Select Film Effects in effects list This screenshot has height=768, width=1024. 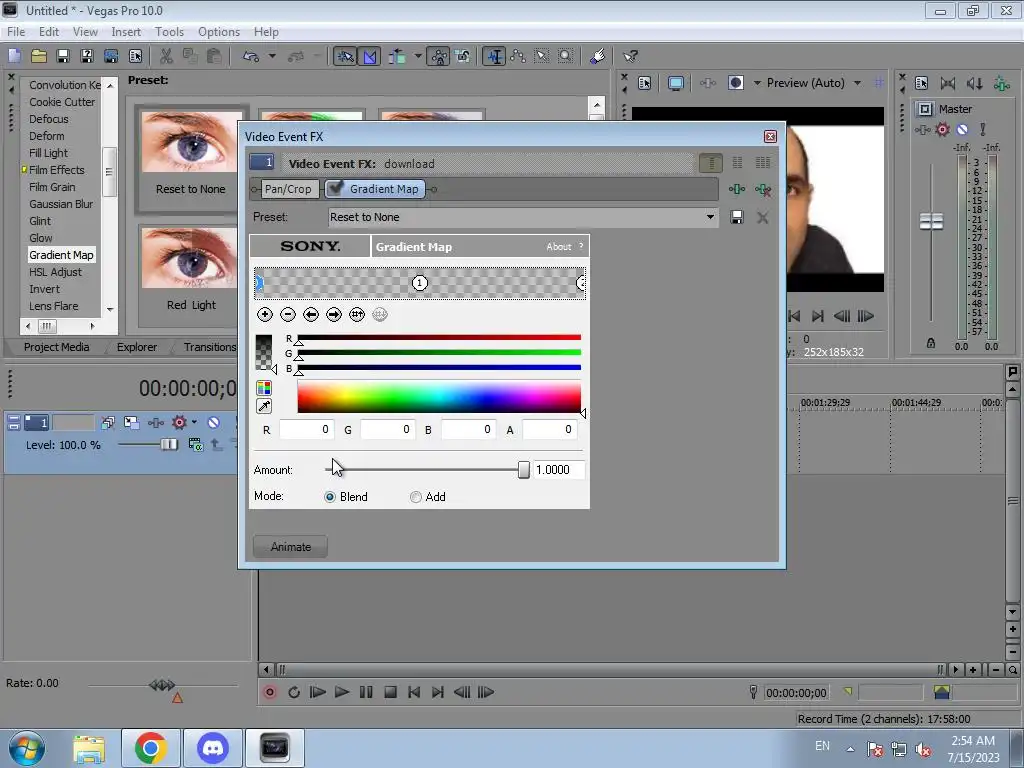57,170
